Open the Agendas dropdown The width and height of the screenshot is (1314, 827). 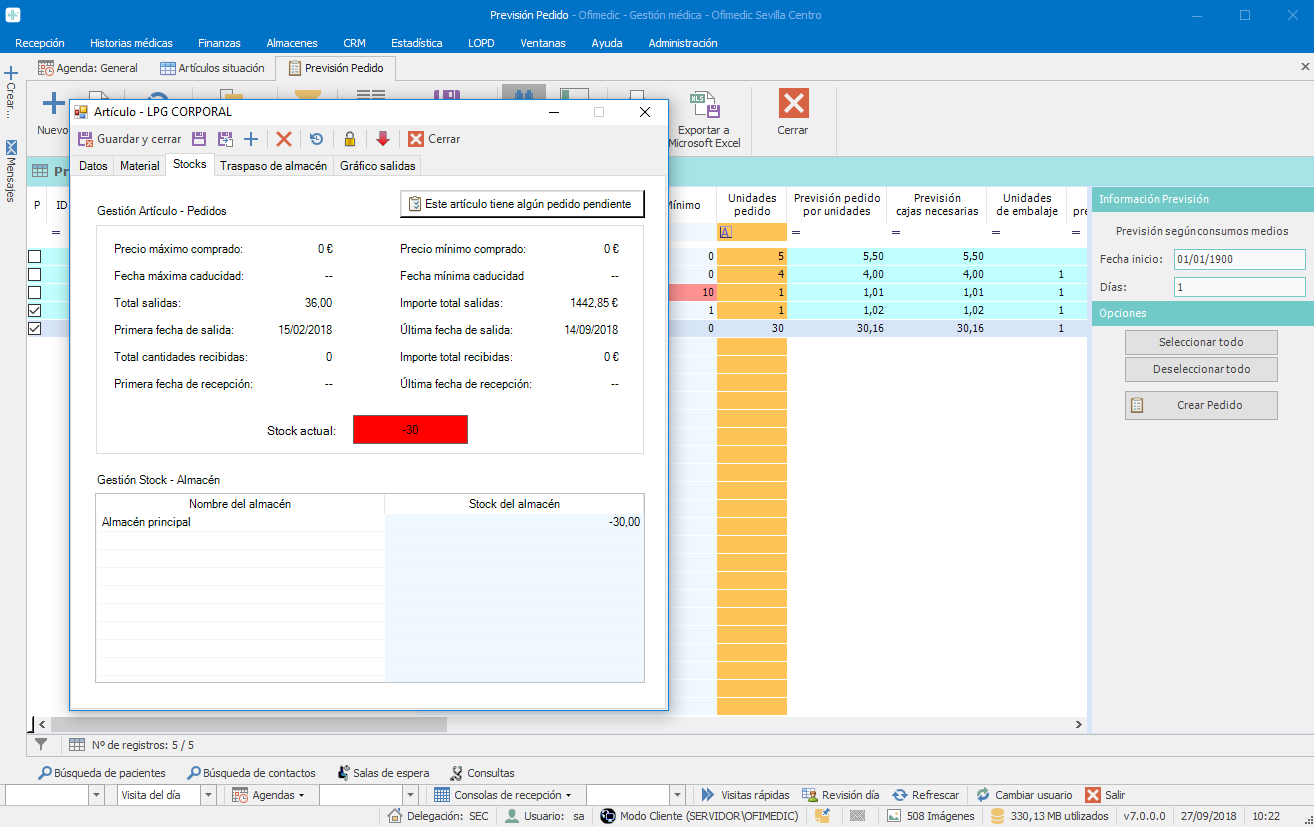268,795
